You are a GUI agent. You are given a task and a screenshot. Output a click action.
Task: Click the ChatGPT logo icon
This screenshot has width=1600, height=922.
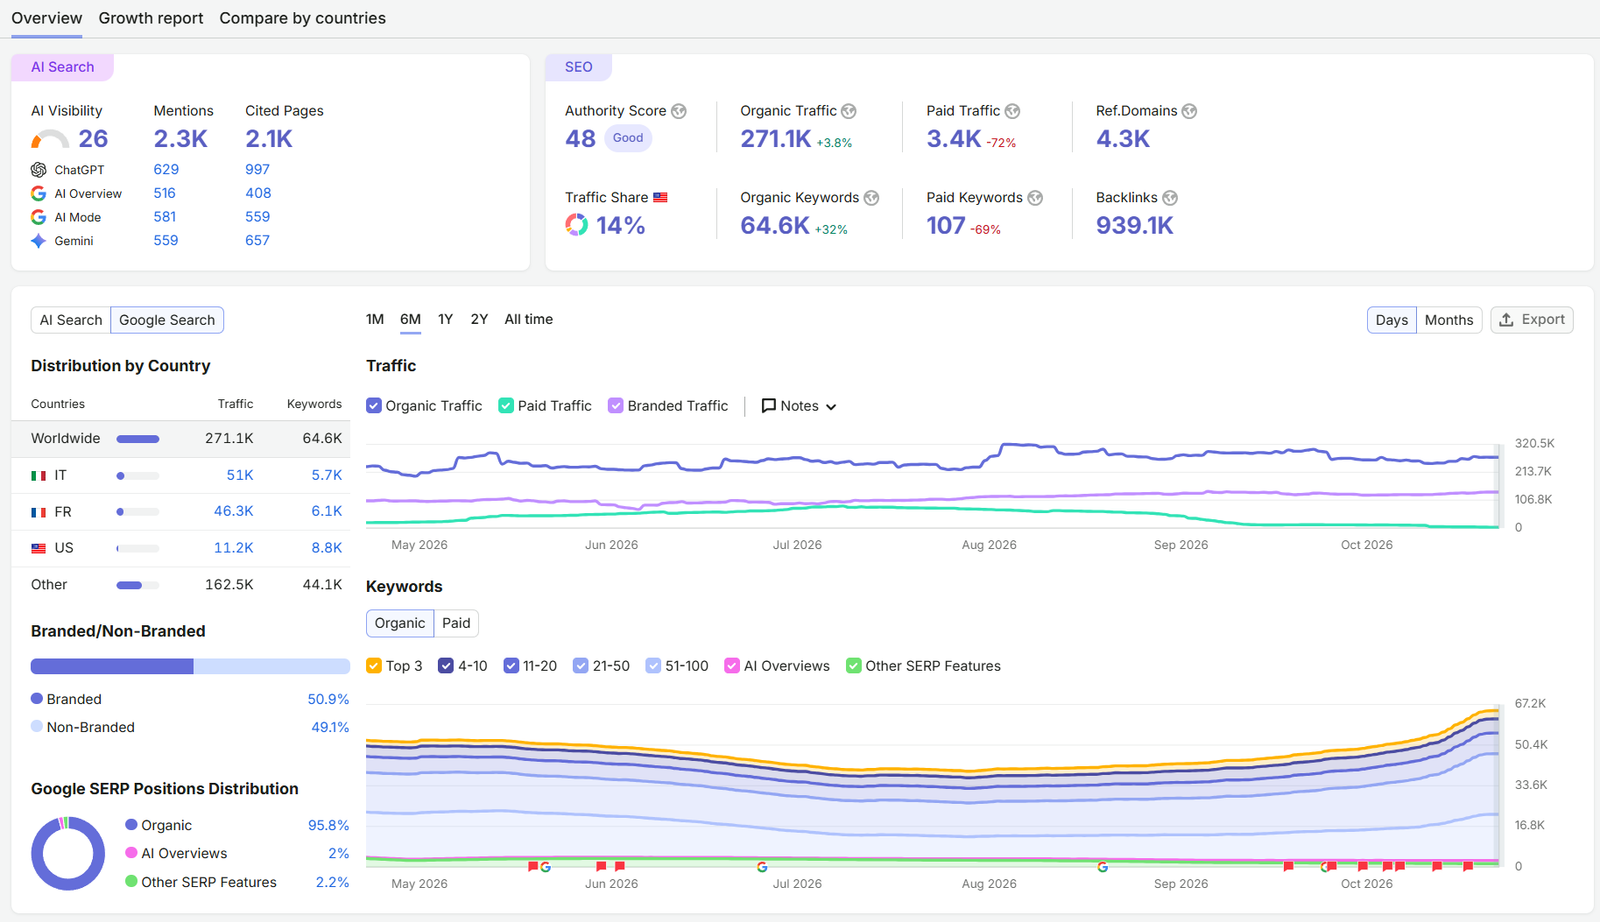pos(39,170)
